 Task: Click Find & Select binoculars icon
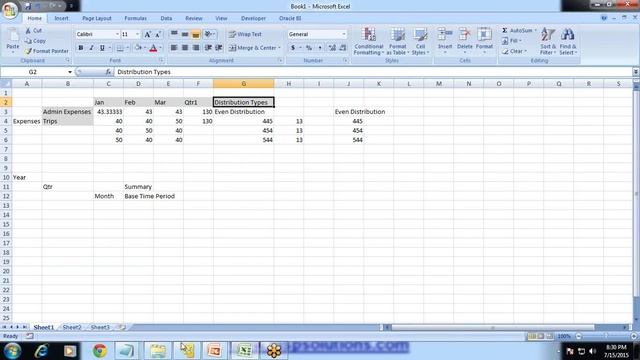coord(567,35)
